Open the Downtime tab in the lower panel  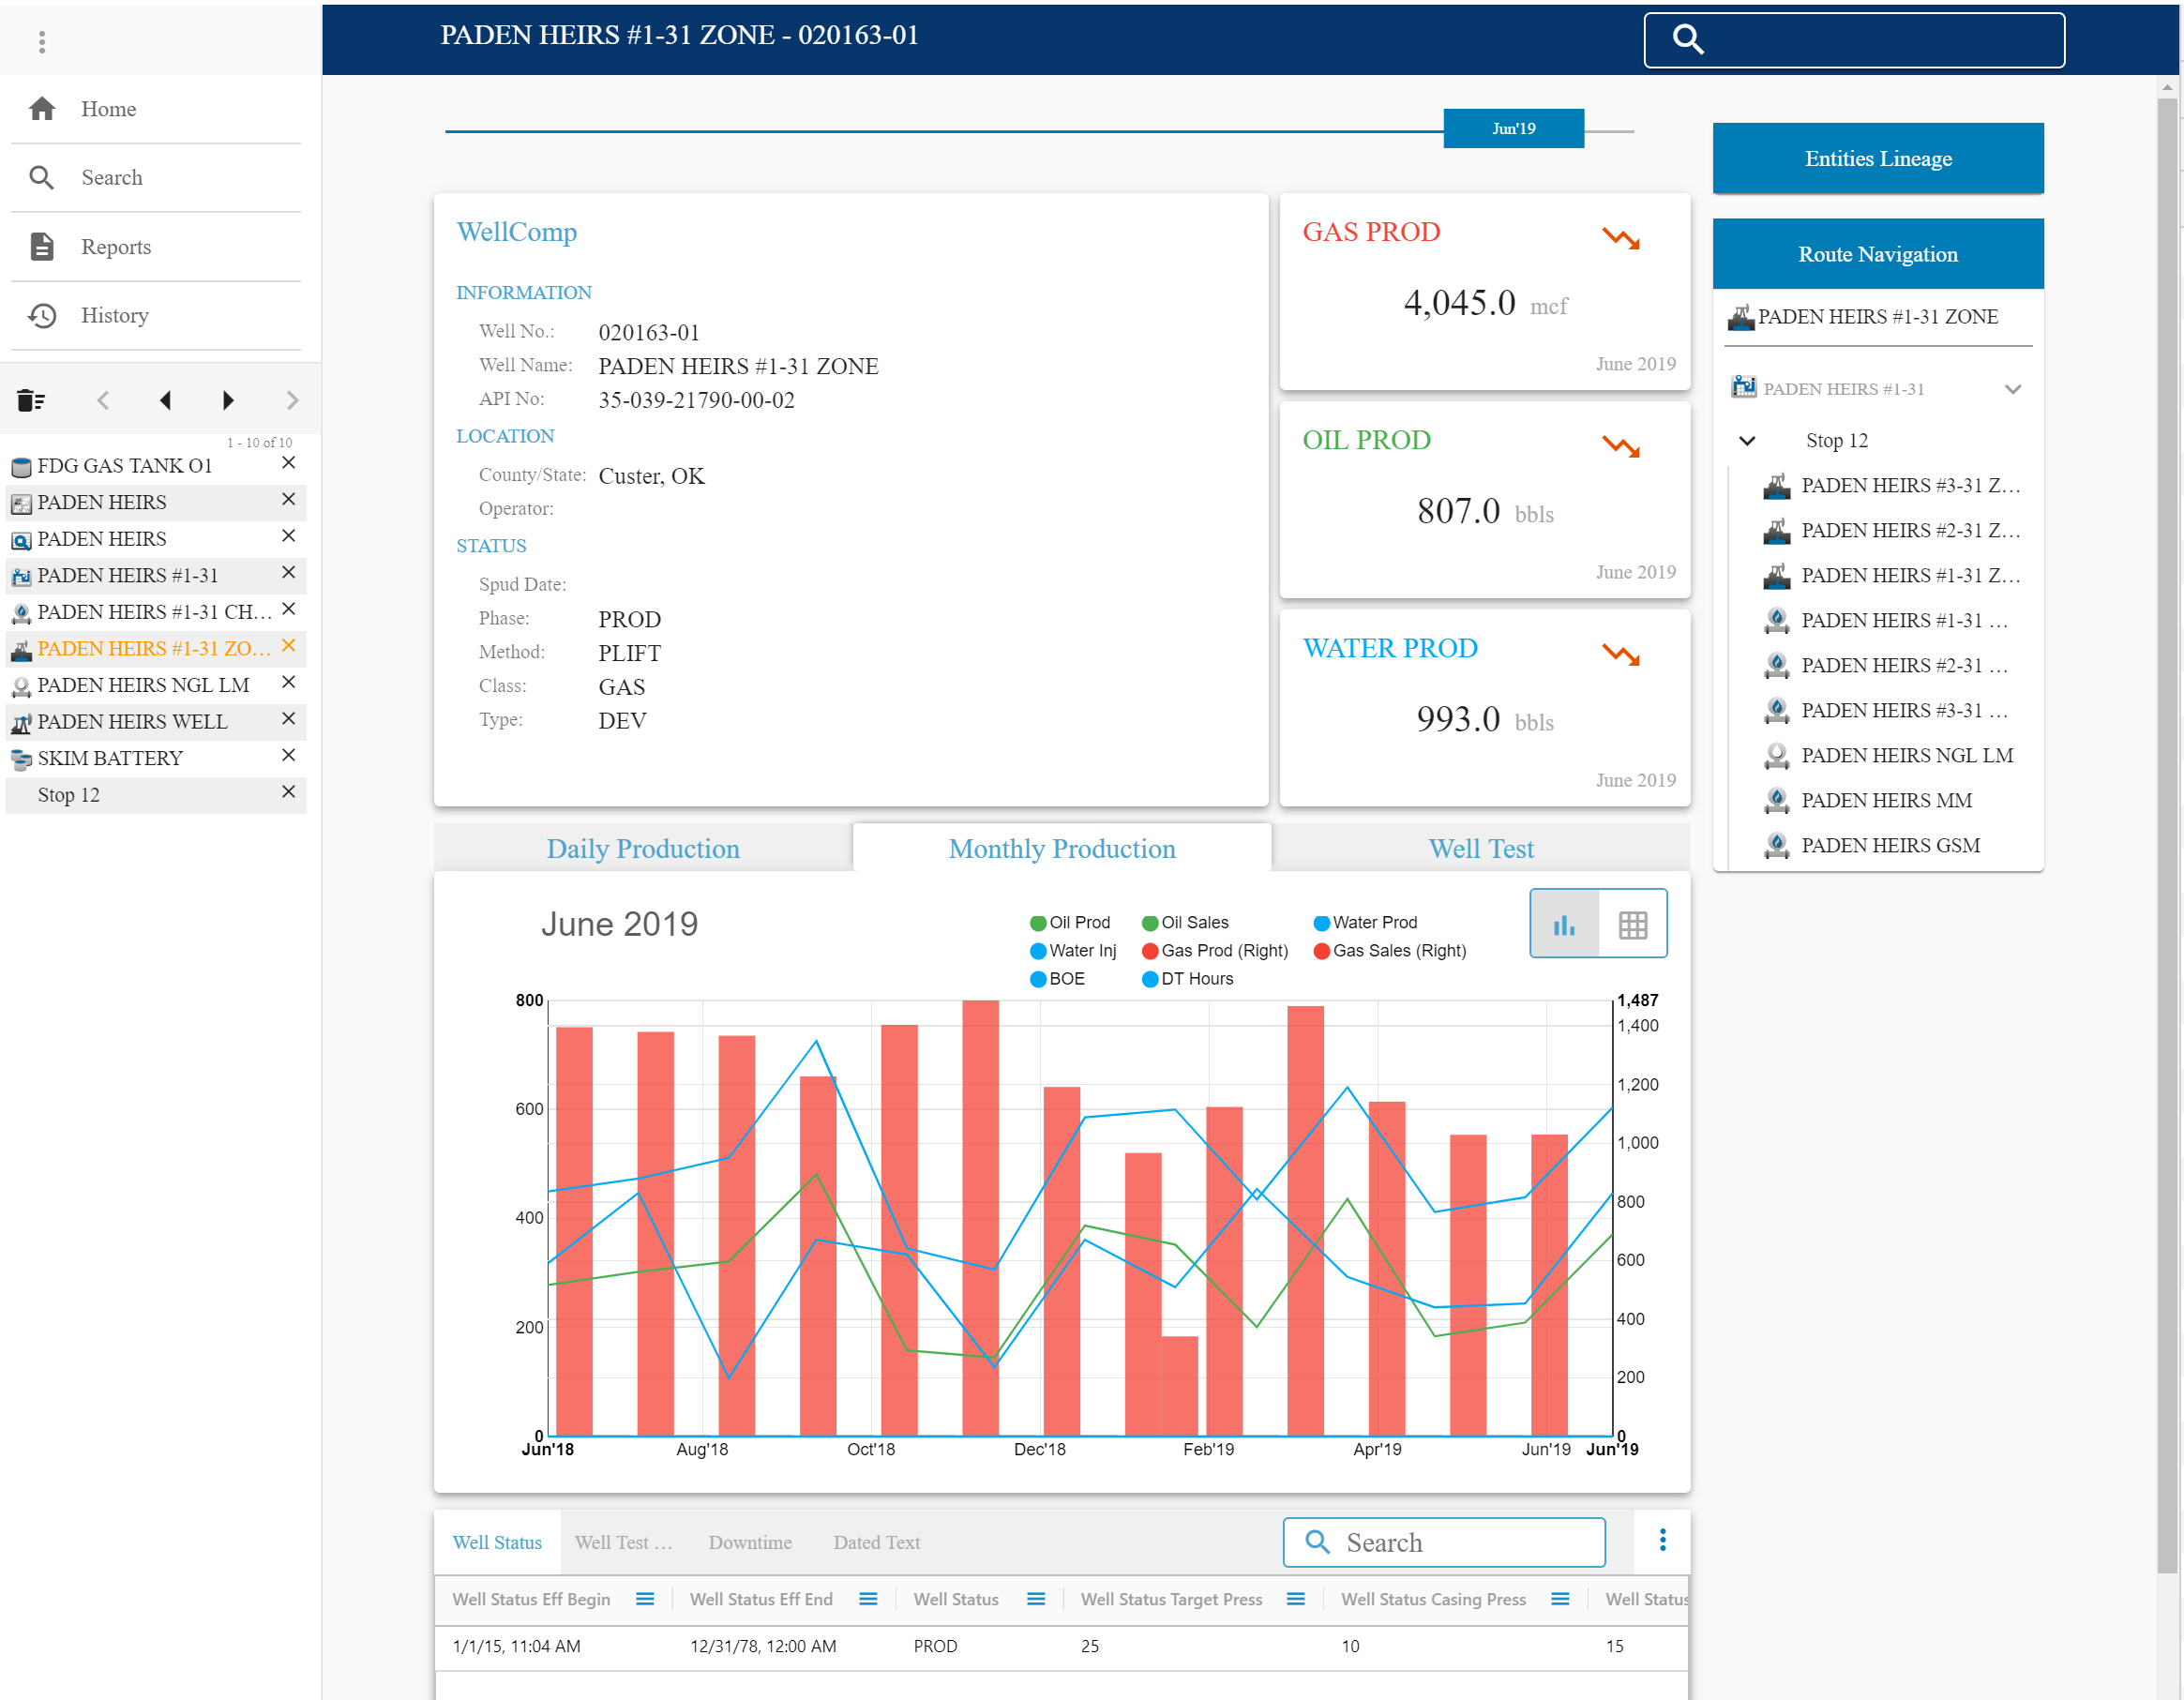(749, 1542)
